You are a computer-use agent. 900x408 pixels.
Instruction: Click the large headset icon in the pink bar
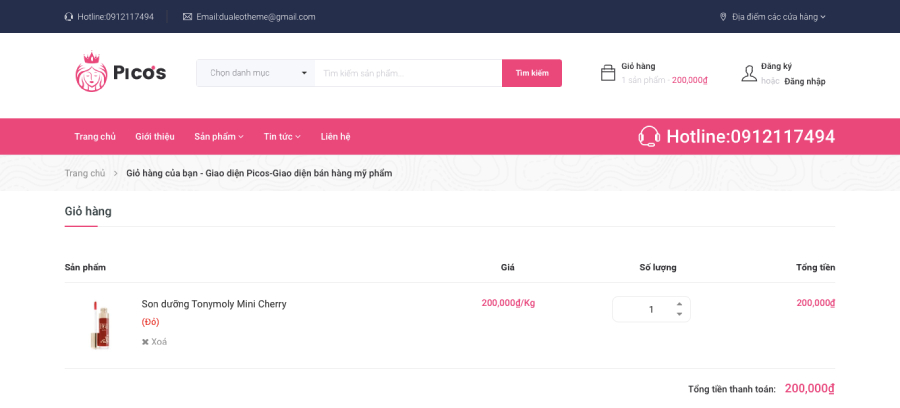(x=649, y=137)
